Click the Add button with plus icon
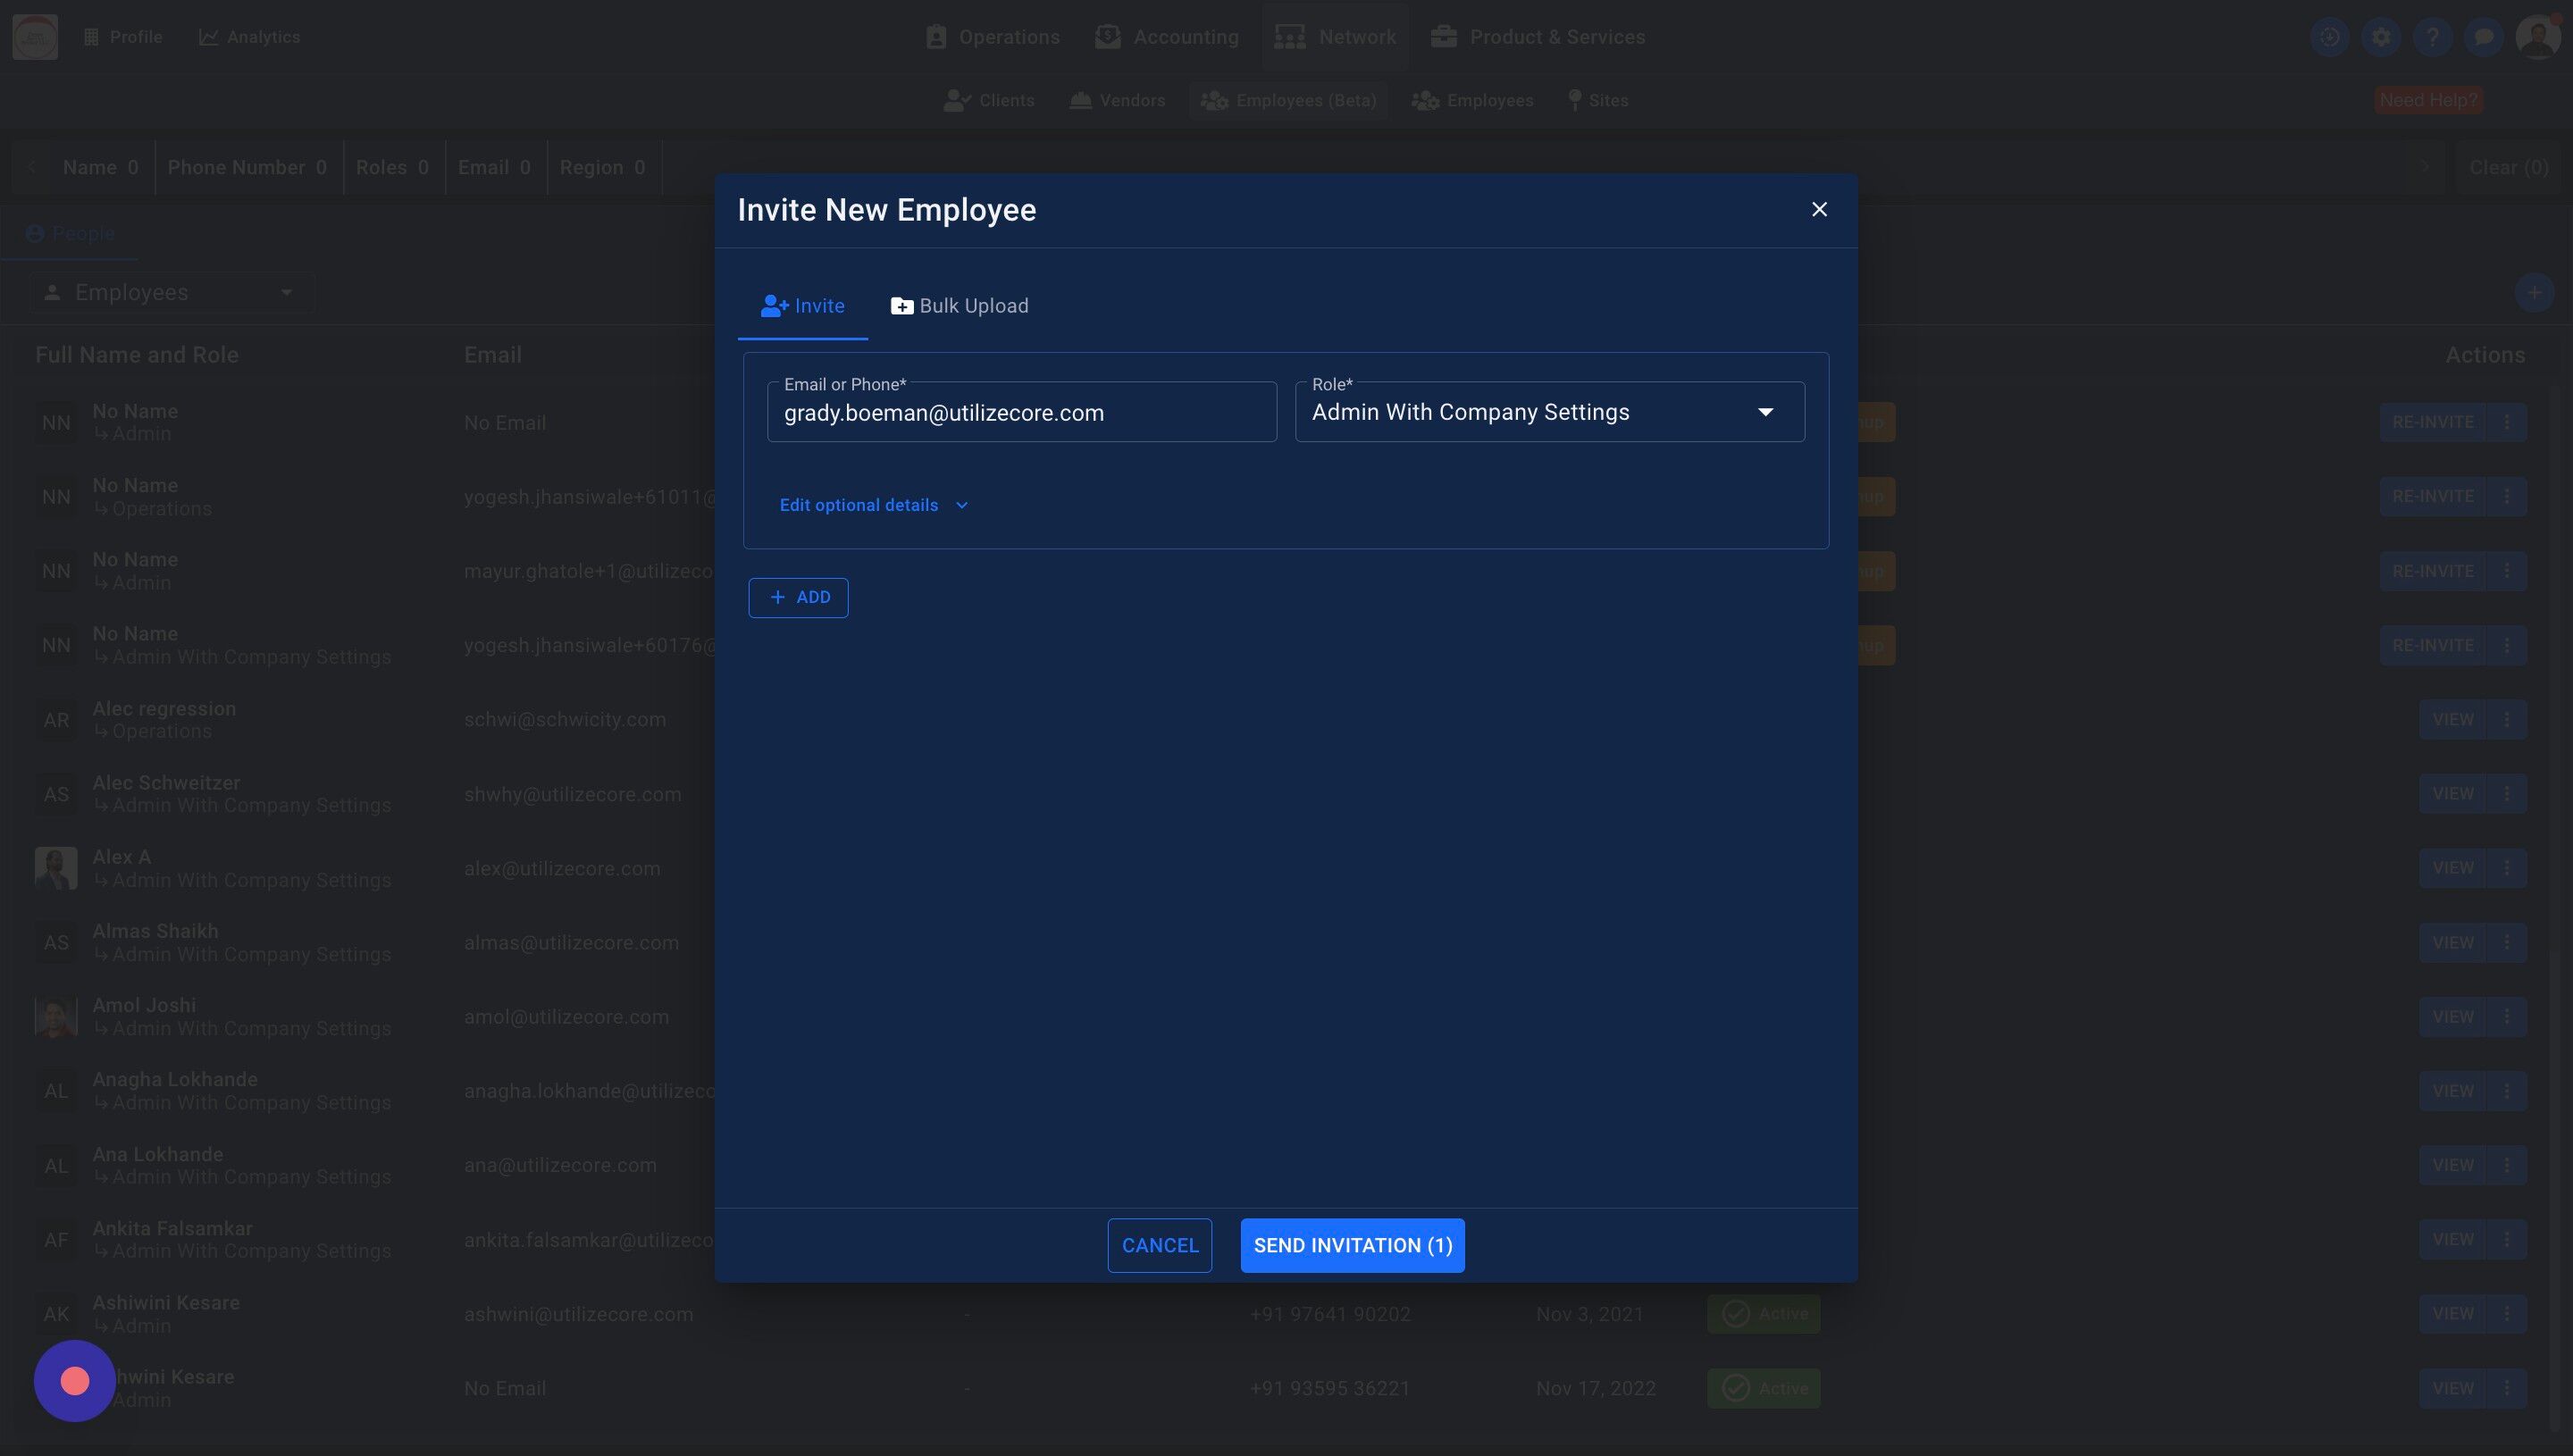This screenshot has width=2573, height=1456. point(798,597)
